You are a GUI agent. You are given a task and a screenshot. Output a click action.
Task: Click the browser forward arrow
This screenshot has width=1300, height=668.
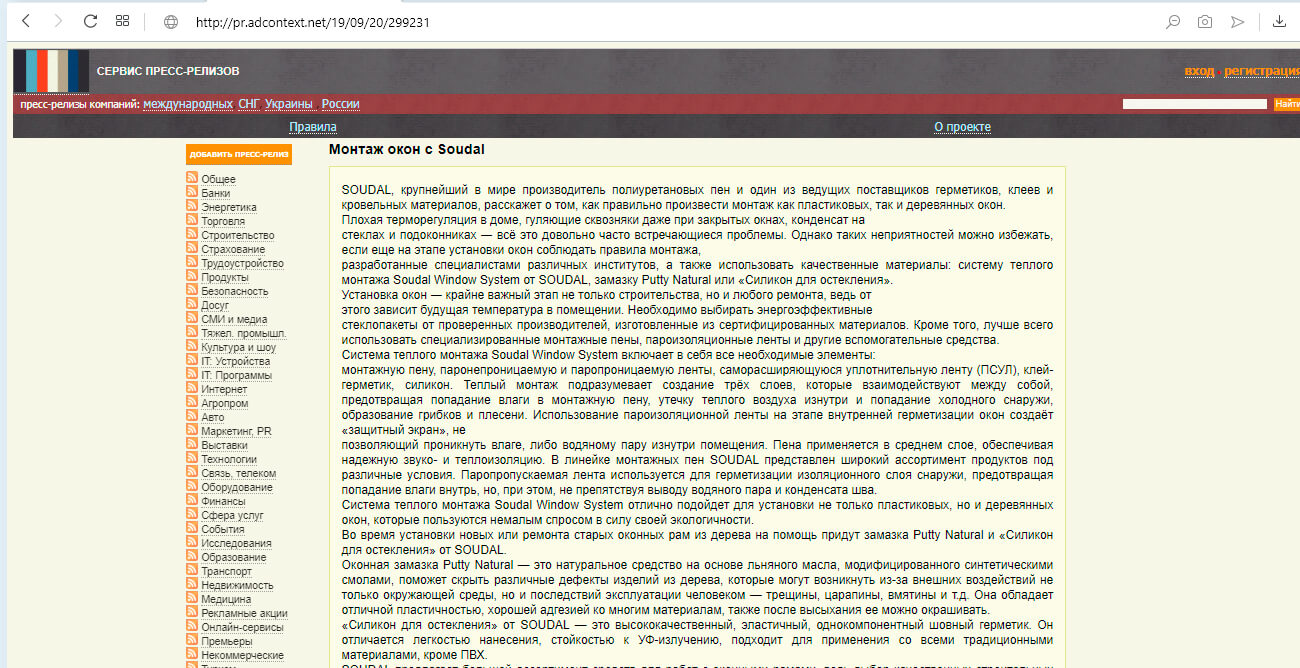click(58, 21)
